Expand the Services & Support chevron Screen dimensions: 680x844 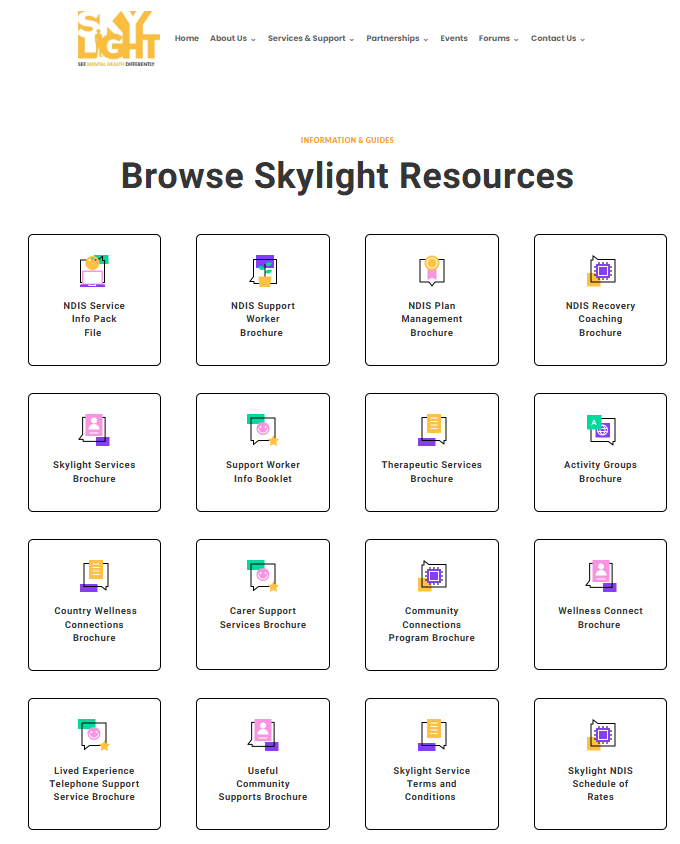352,39
